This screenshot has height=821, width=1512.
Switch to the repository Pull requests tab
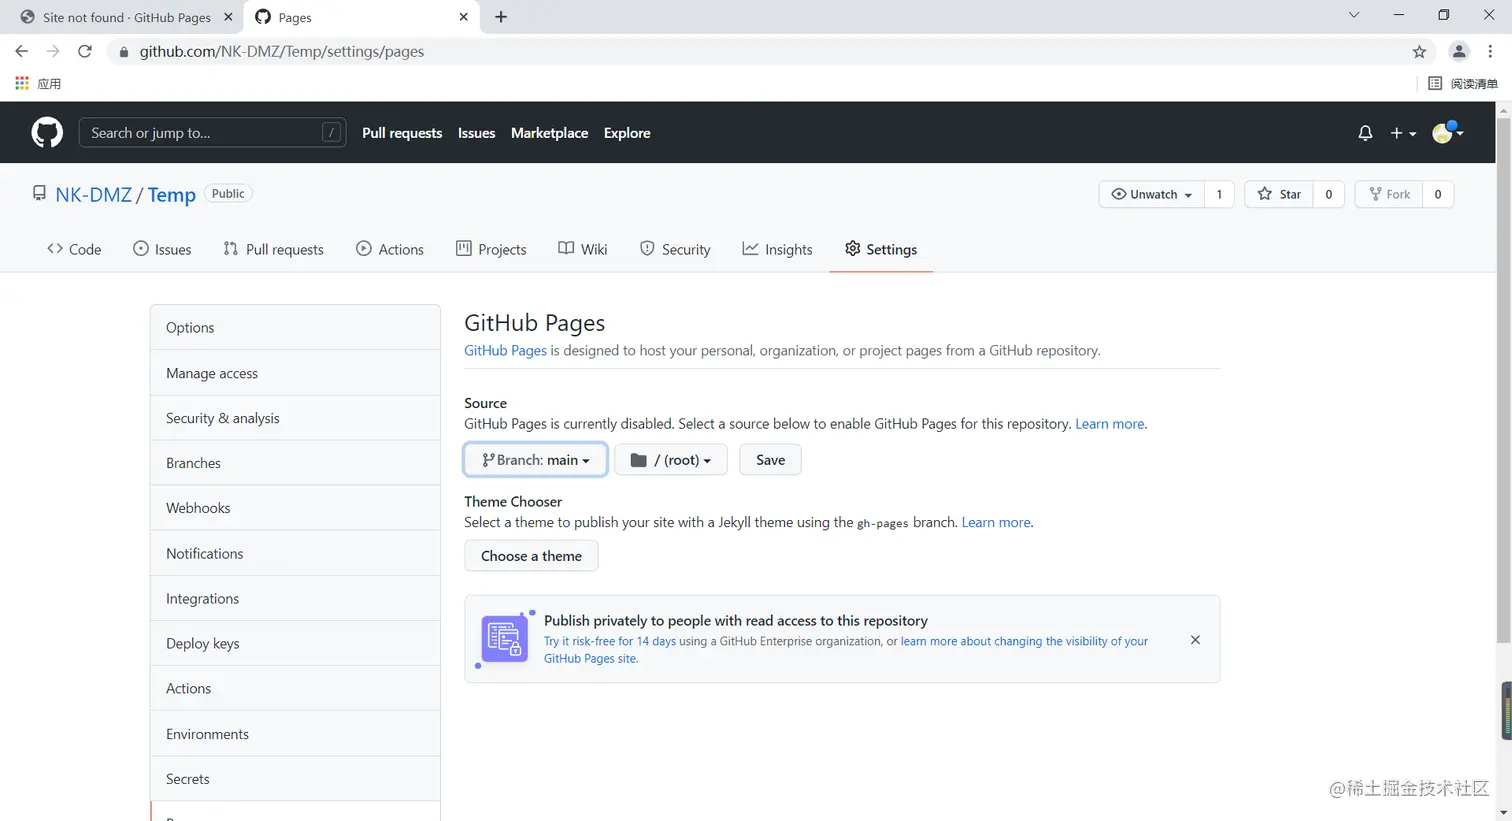(x=273, y=249)
